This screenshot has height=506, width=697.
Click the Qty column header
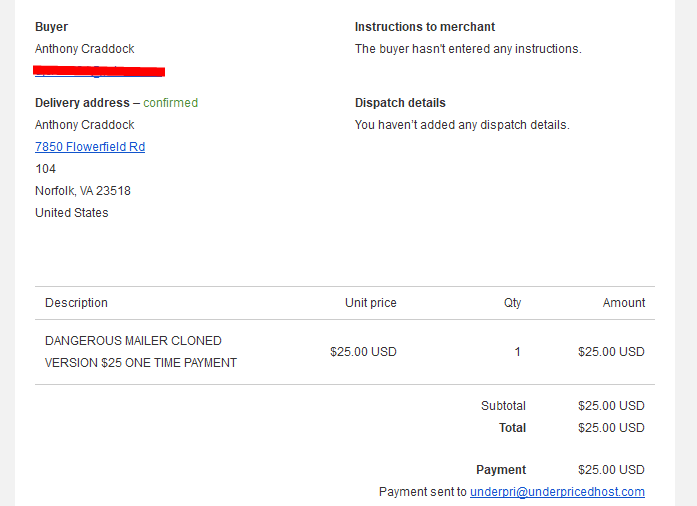(x=512, y=303)
